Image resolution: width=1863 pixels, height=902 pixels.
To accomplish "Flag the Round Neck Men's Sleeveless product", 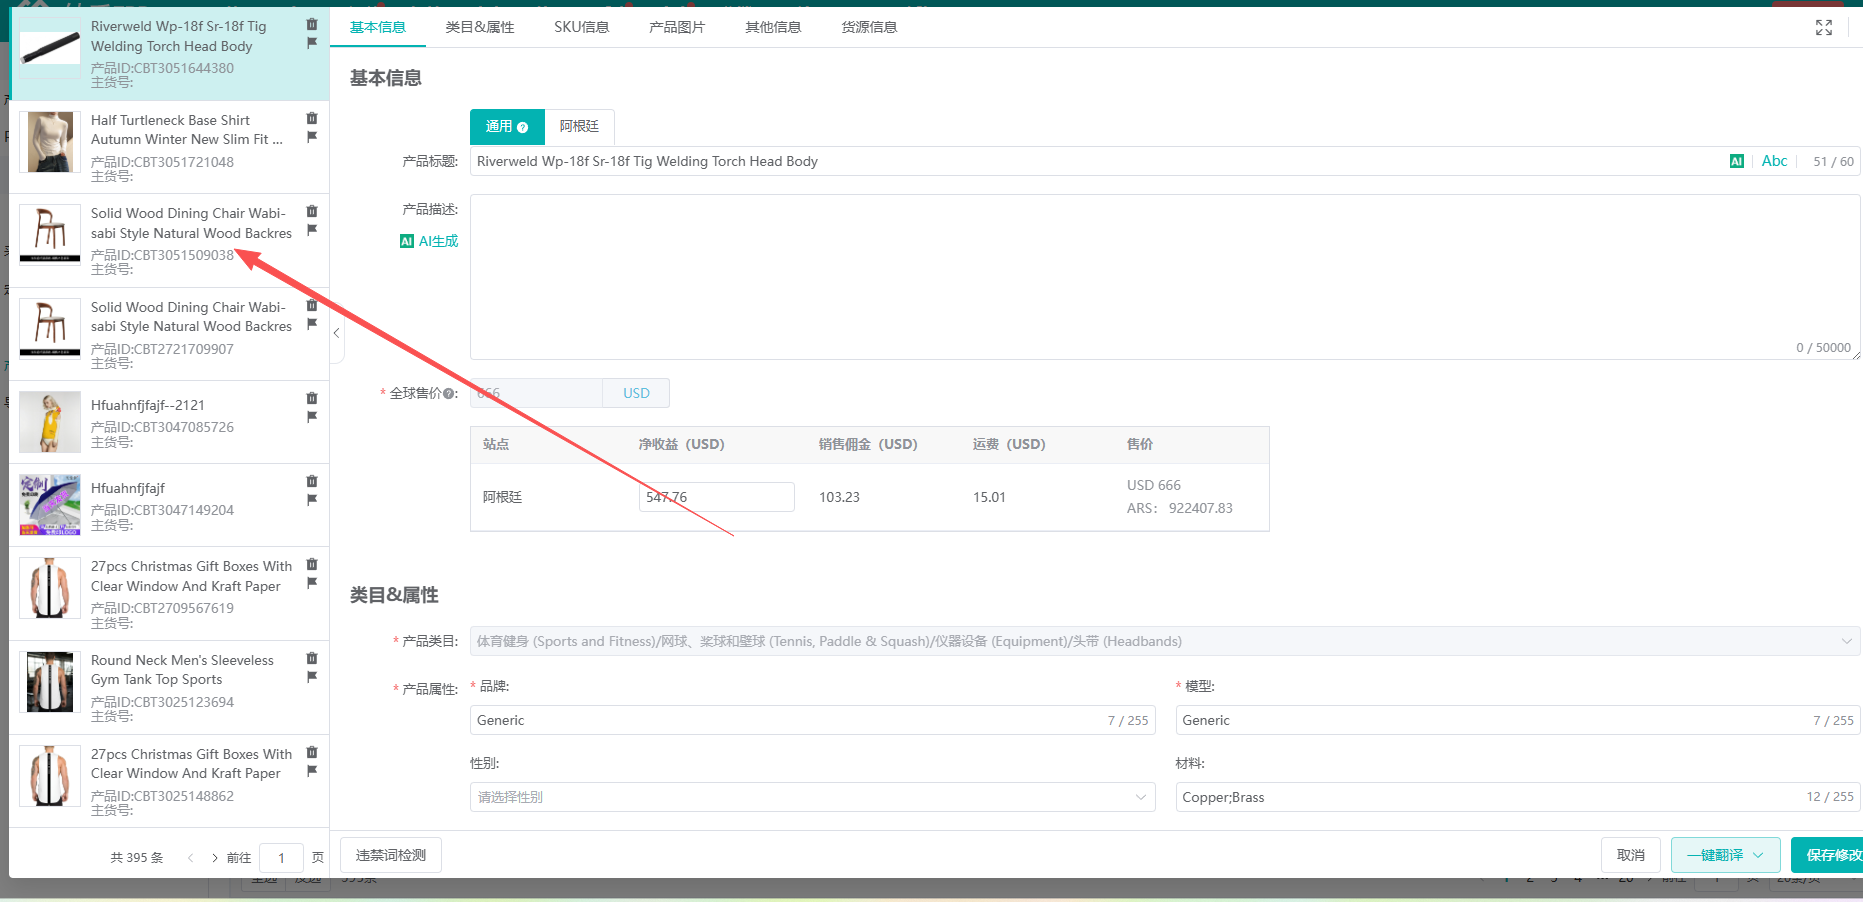I will [x=312, y=677].
